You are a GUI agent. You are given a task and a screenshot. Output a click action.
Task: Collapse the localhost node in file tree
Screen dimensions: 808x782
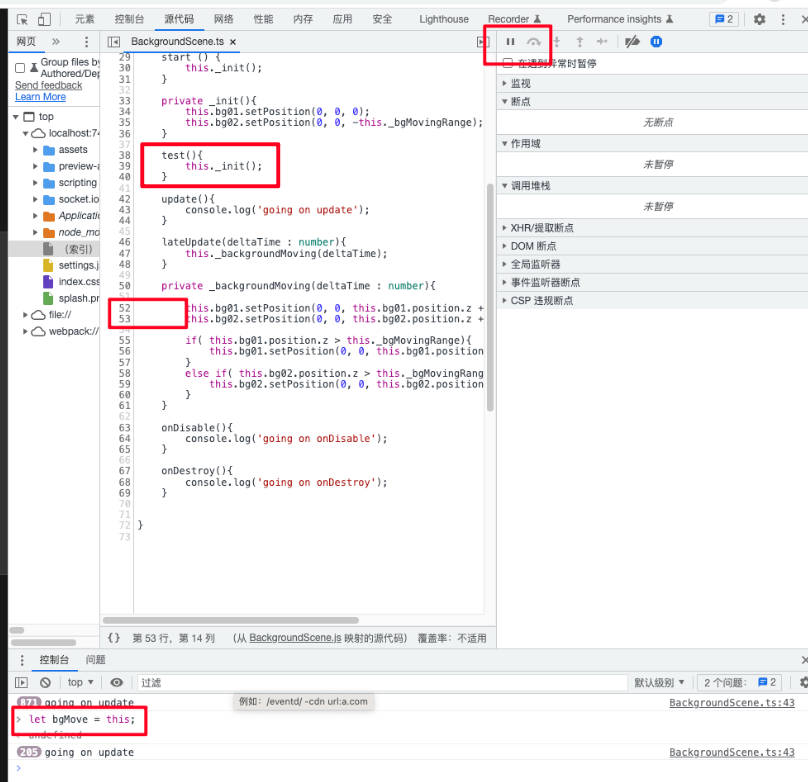pyautogui.click(x=25, y=133)
